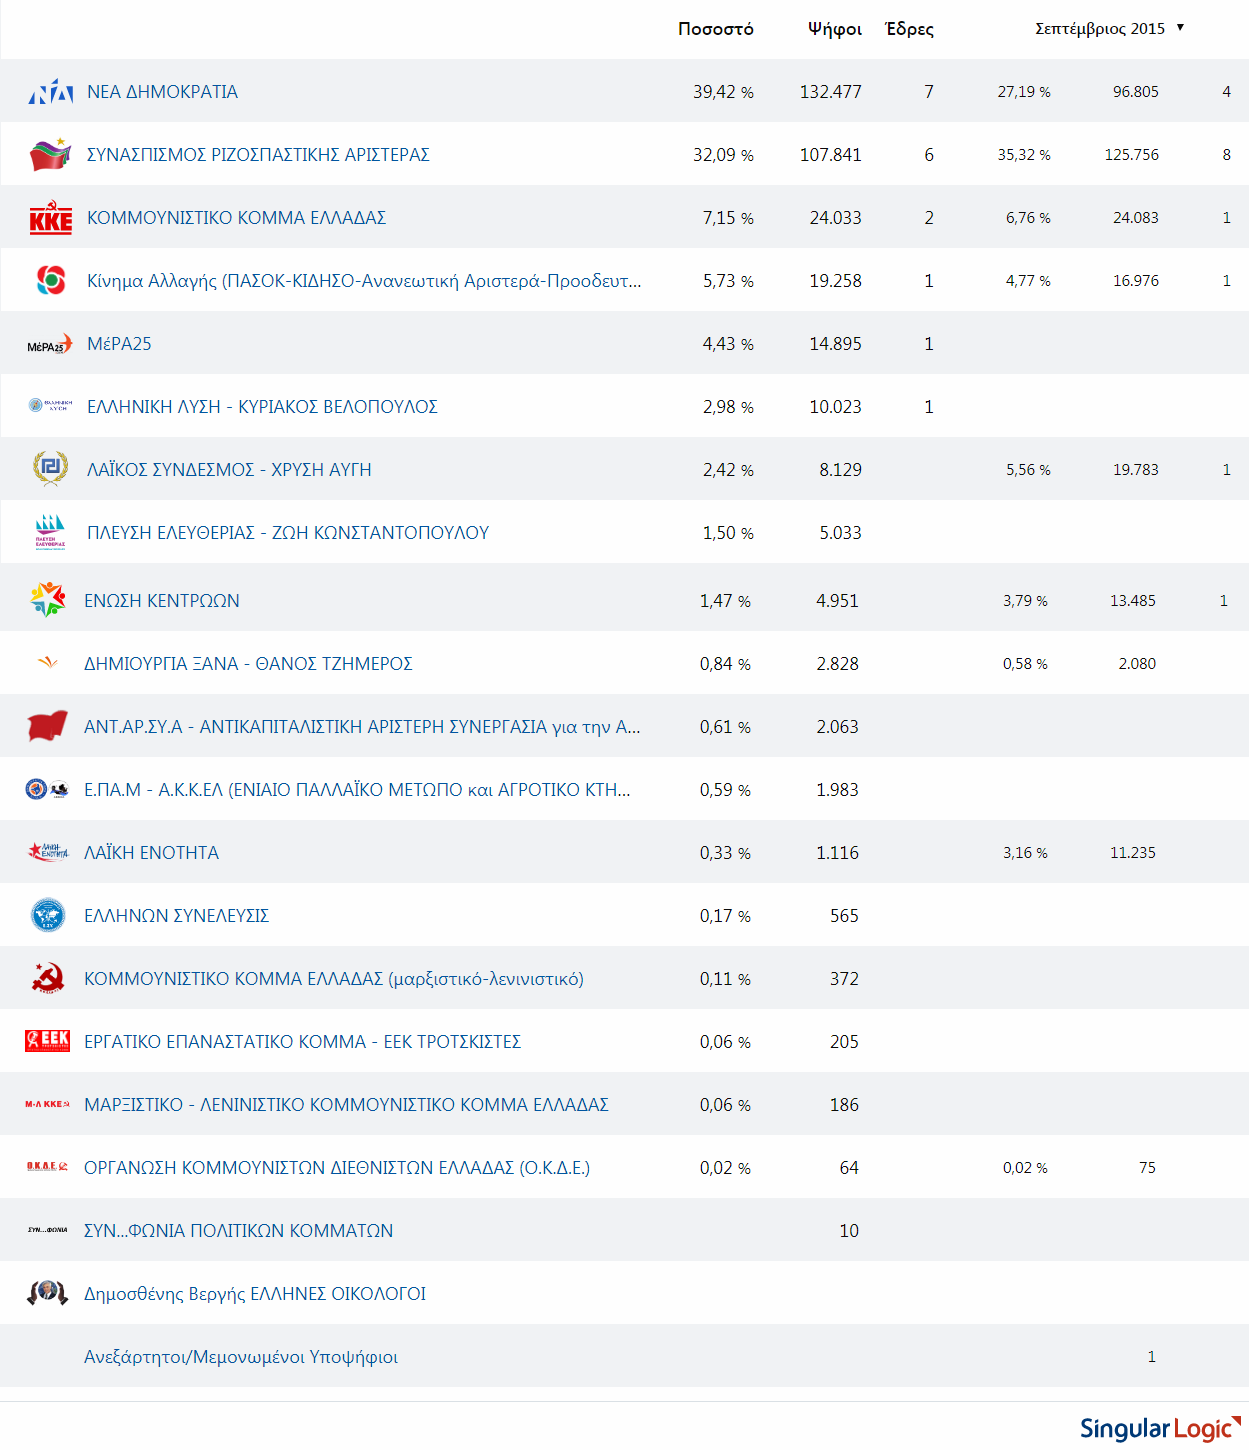Open ΣΥΝΑΣΠΙΣΜΟΣ ΡΙΖΟΣΠΑΣΤΙΚΗΣ ΑΡΙΣΤΕΡΑΣ link
Image resolution: width=1249 pixels, height=1450 pixels.
258,155
